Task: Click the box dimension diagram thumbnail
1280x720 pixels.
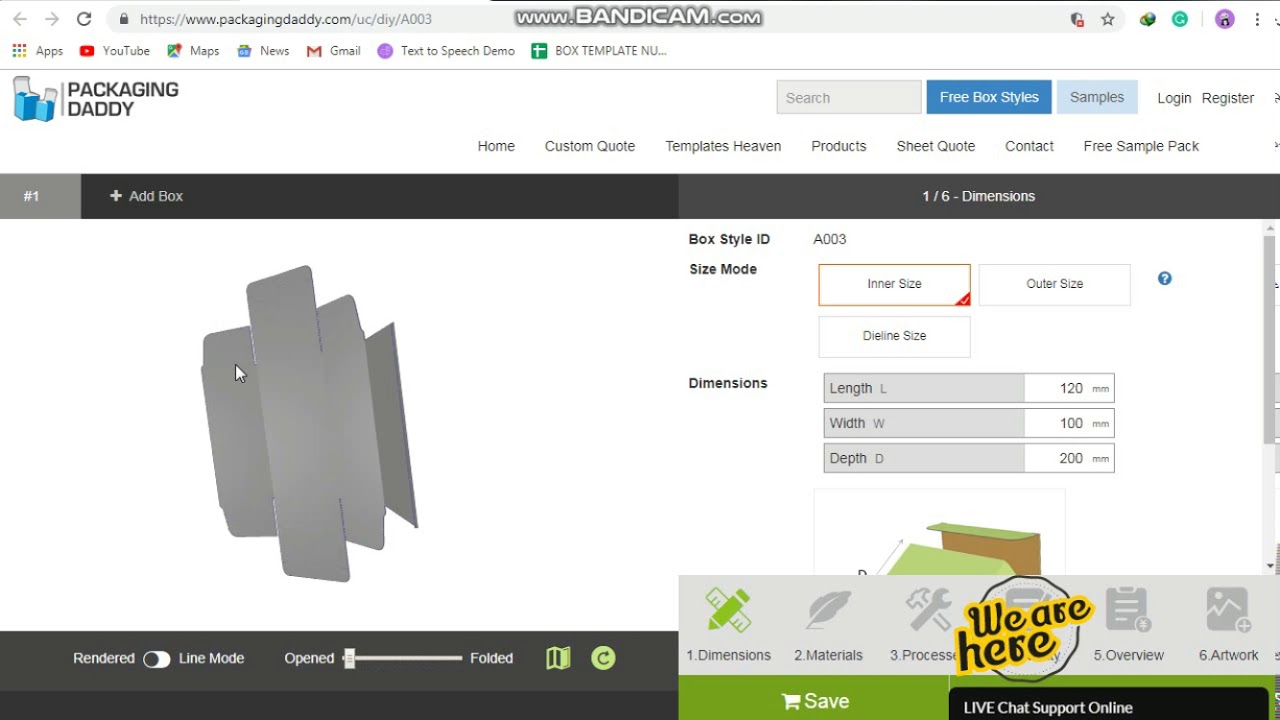Action: [939, 532]
